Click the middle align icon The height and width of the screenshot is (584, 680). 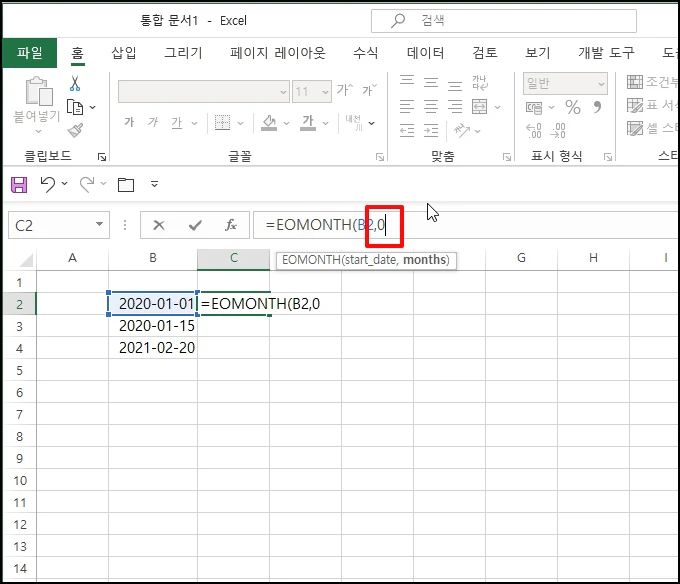pos(431,82)
